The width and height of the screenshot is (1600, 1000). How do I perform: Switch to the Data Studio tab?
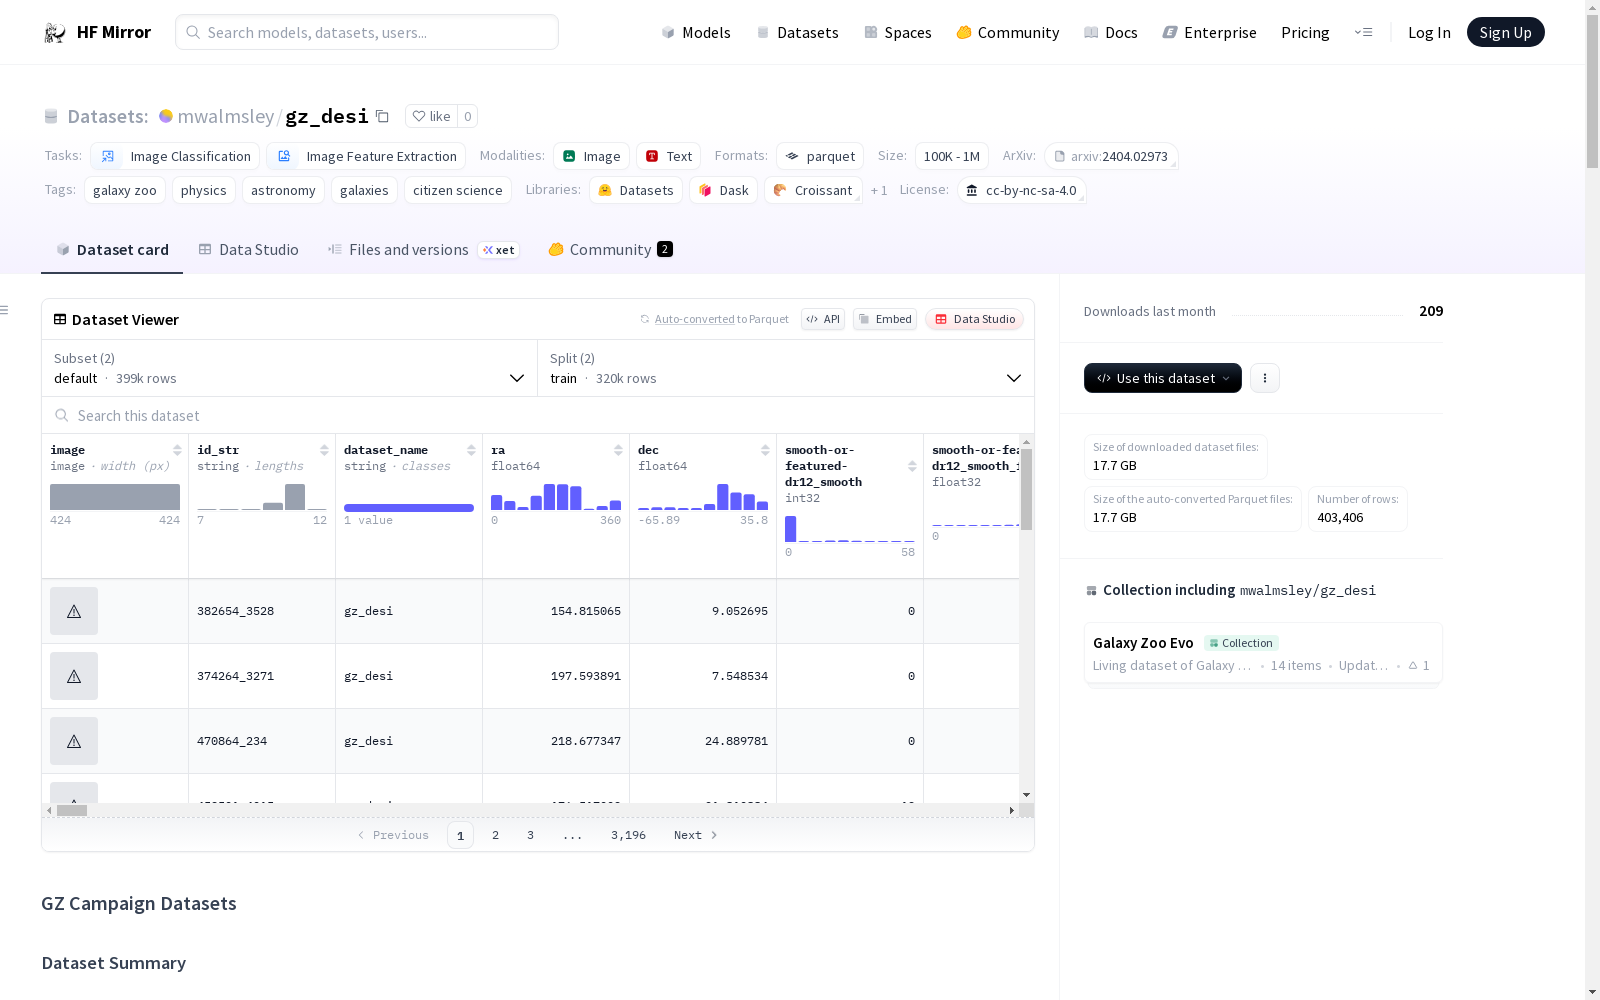coord(248,250)
